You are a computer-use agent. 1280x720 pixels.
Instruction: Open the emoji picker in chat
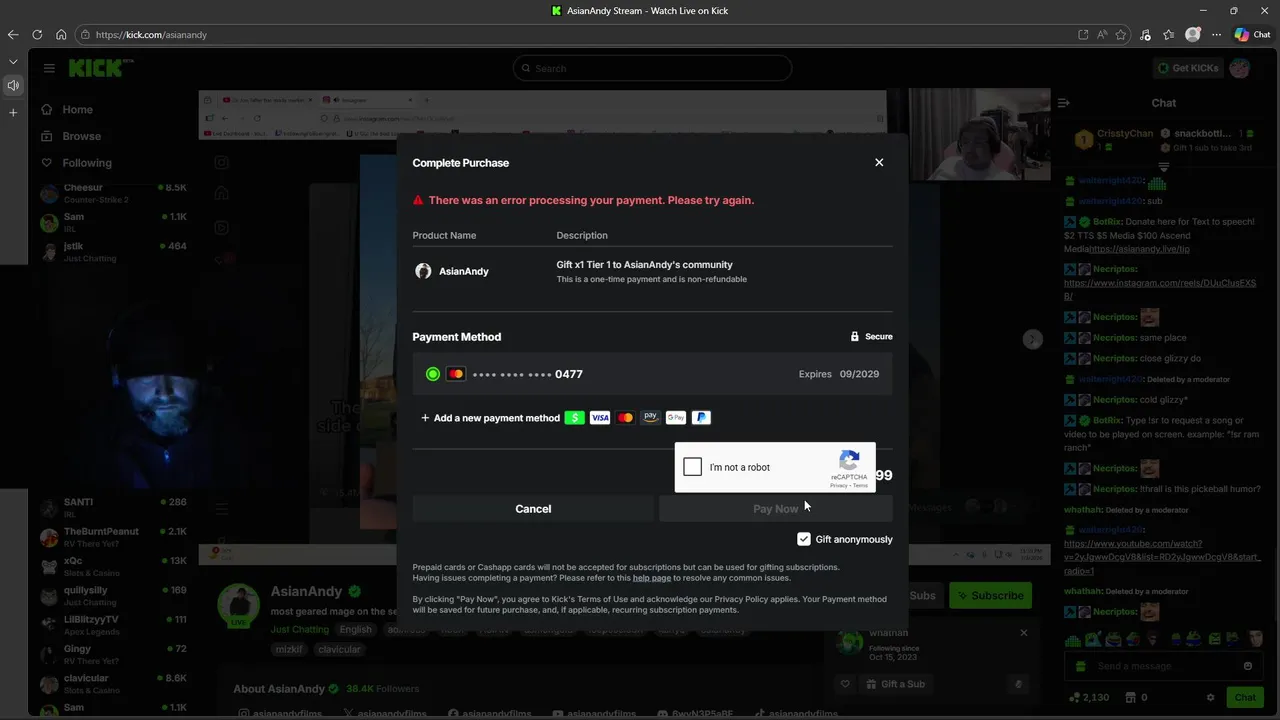[1248, 666]
